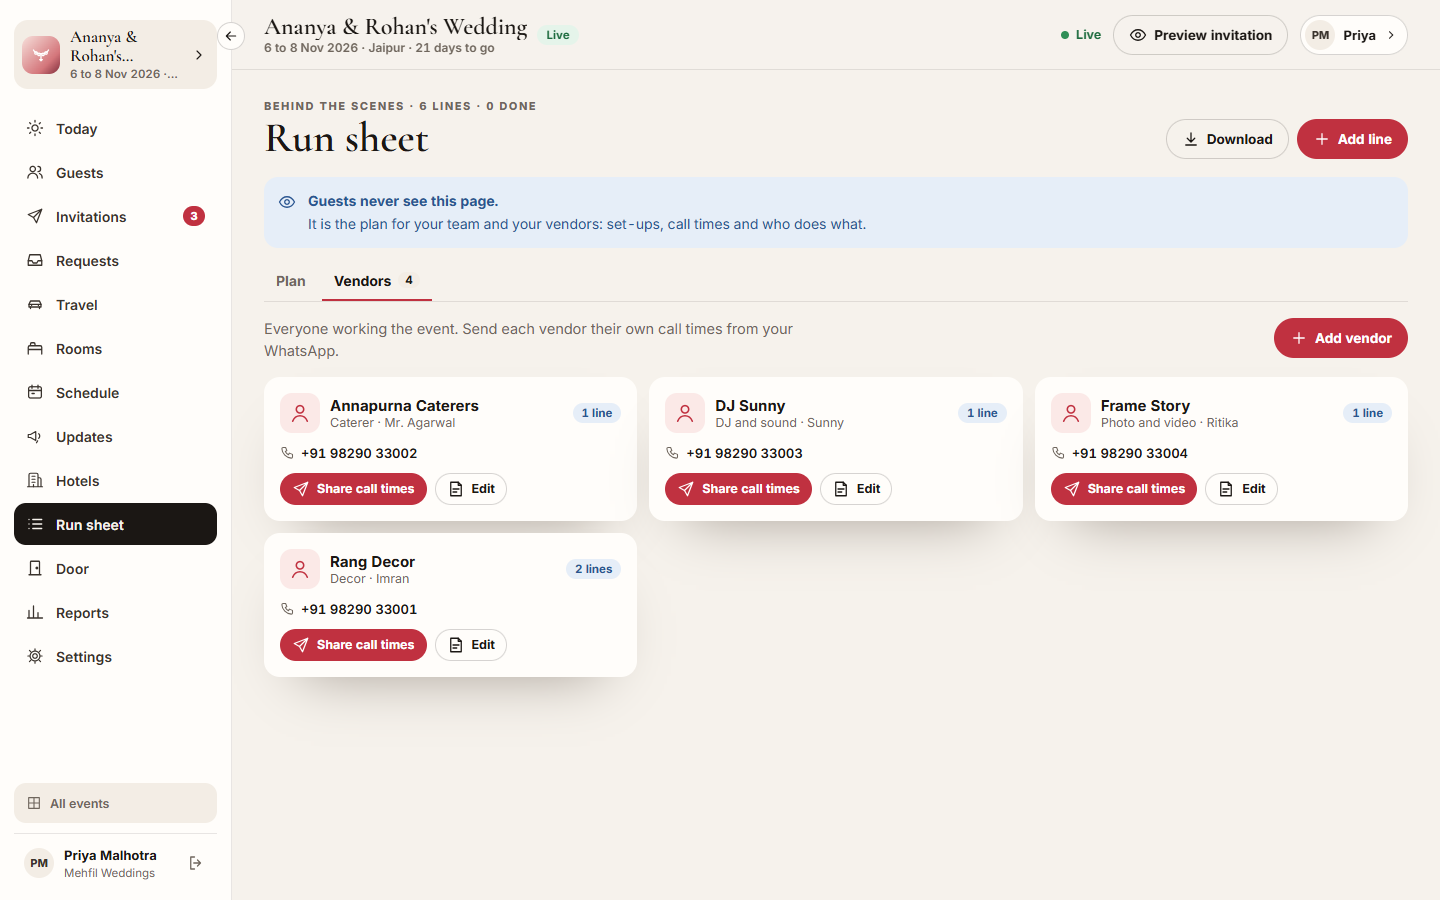Viewport: 1440px width, 900px height.
Task: Open the Today page
Action: tap(115, 129)
